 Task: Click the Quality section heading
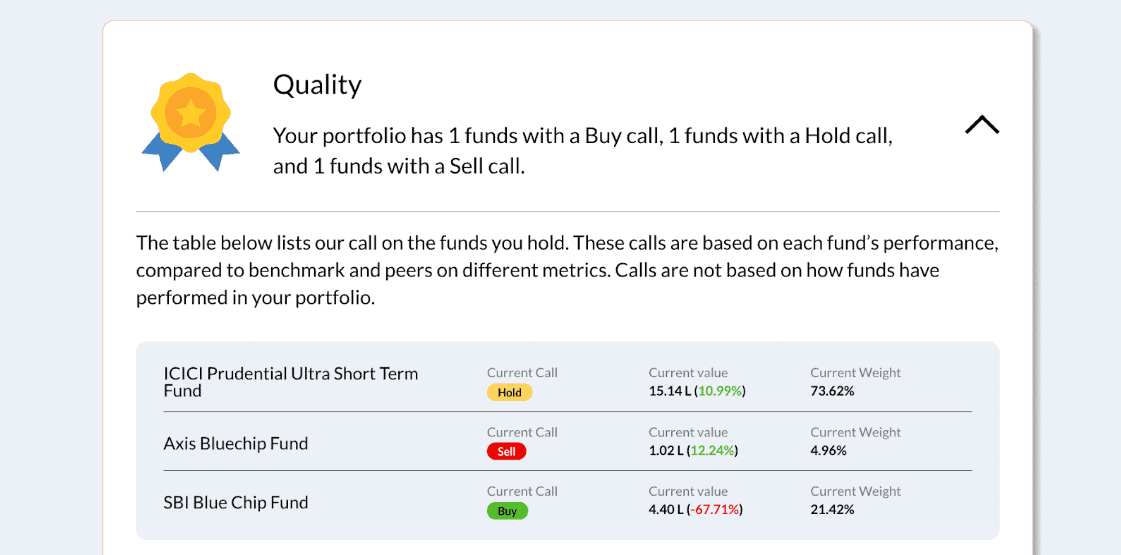tap(317, 85)
